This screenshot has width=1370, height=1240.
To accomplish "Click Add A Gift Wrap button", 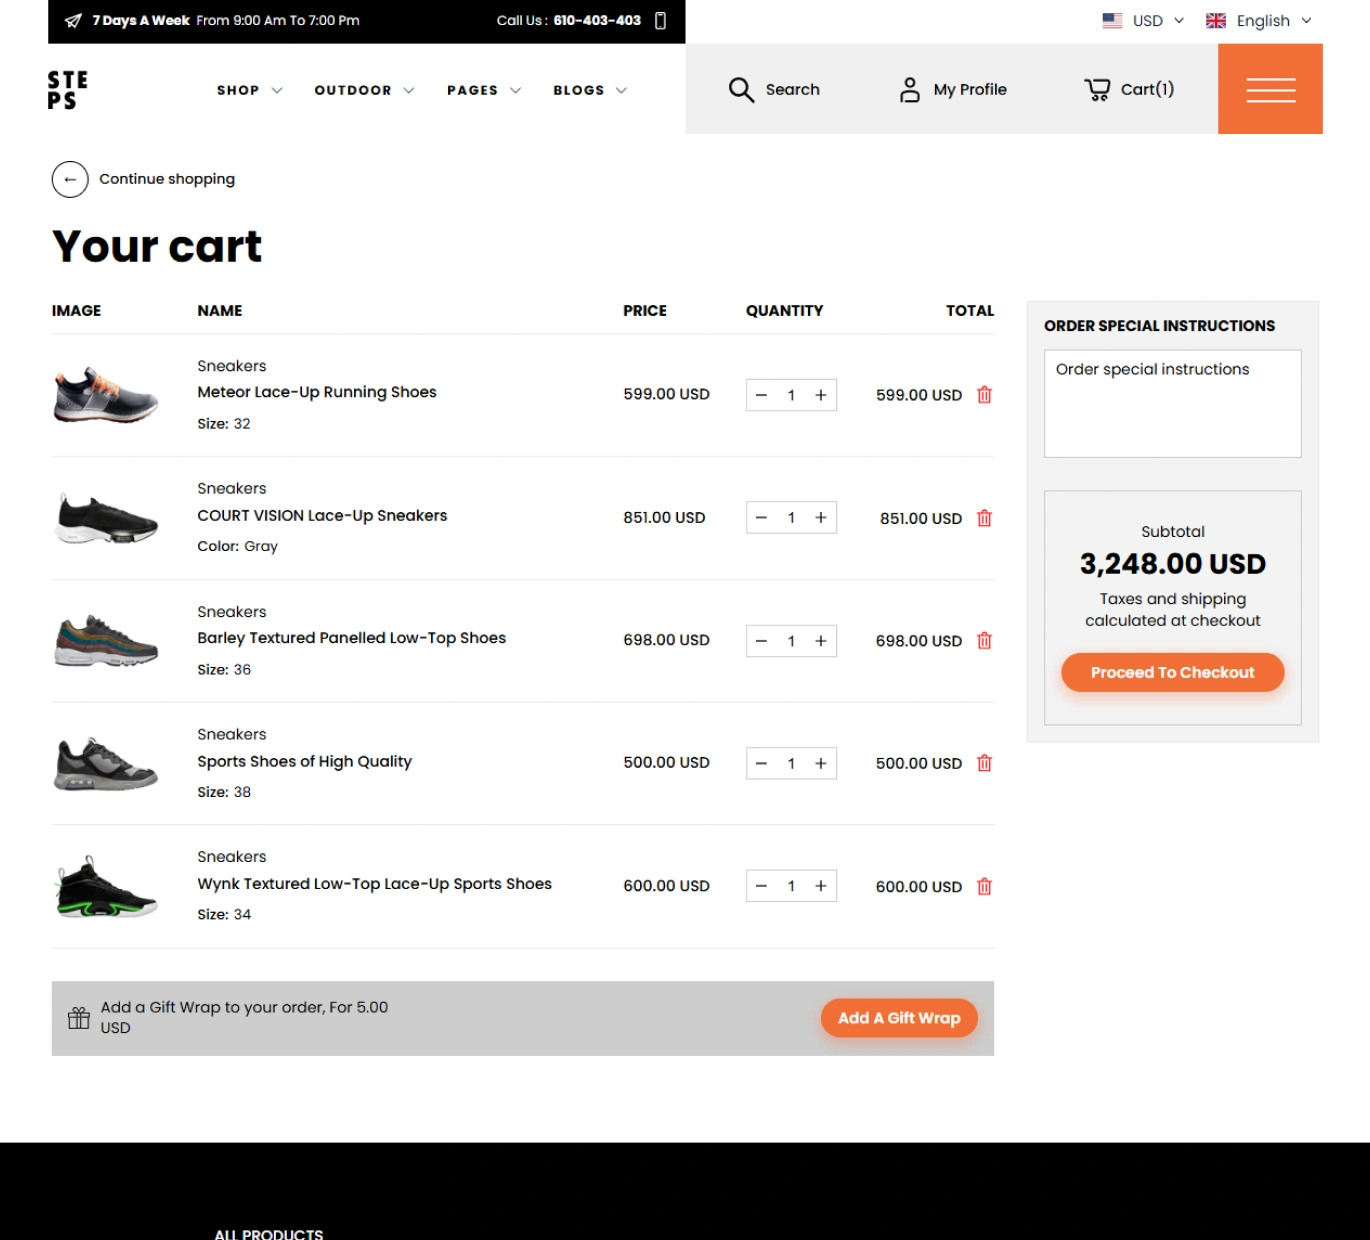I will [x=899, y=1018].
